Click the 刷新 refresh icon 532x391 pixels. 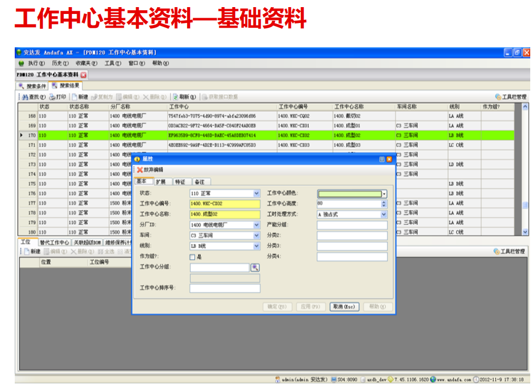coord(176,97)
